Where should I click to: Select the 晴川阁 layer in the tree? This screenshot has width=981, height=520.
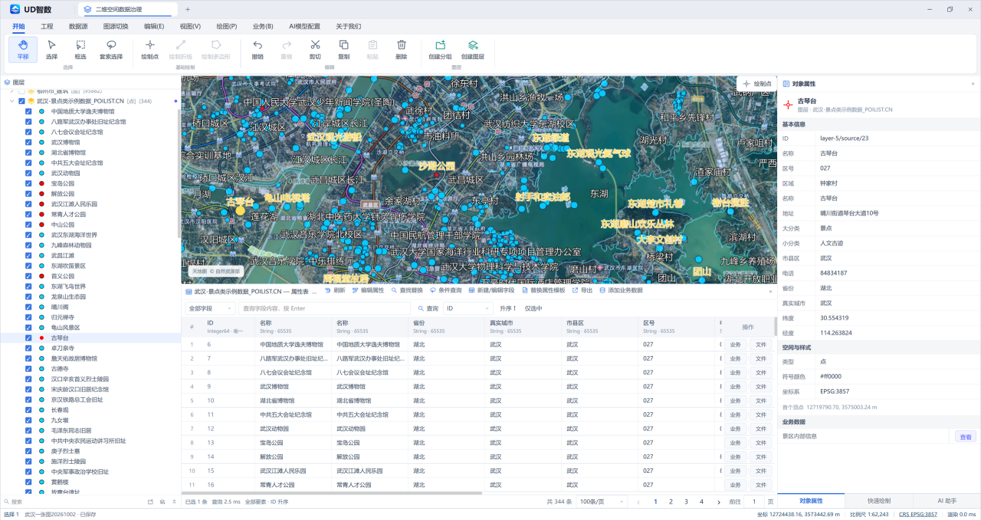click(59, 307)
